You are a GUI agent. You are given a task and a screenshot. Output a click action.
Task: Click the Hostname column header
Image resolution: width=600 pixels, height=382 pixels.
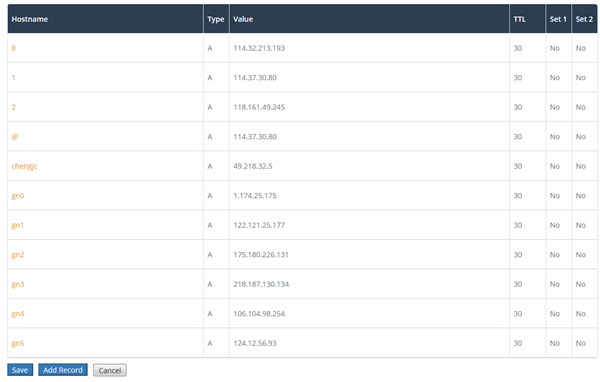click(x=30, y=19)
